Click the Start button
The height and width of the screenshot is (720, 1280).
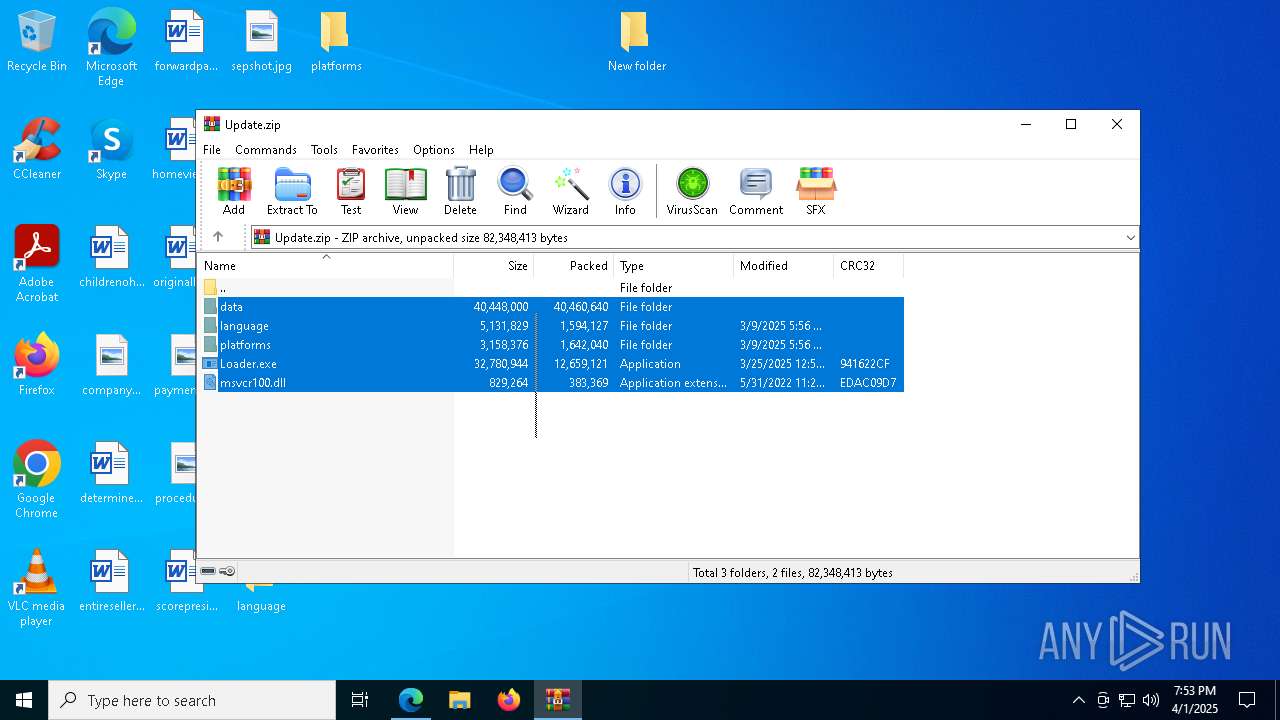click(24, 700)
